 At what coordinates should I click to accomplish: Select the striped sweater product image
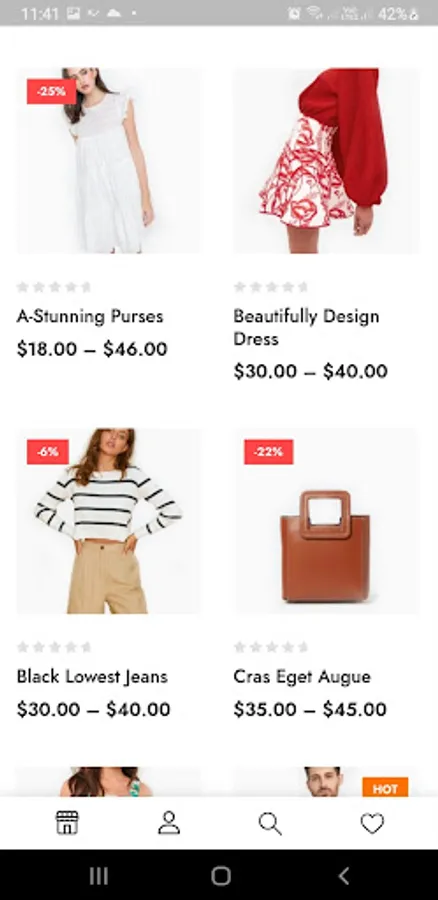[x=109, y=521]
